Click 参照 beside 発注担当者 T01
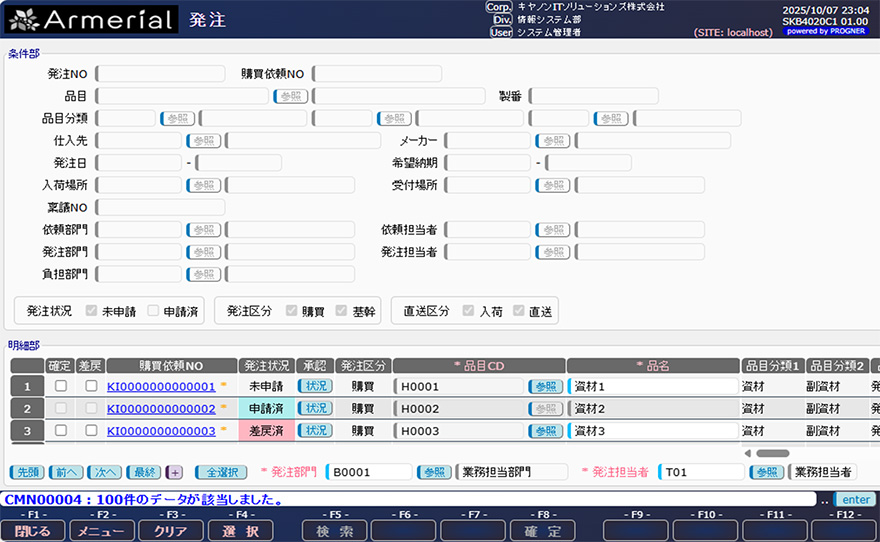Image resolution: width=880 pixels, height=542 pixels. [x=767, y=472]
